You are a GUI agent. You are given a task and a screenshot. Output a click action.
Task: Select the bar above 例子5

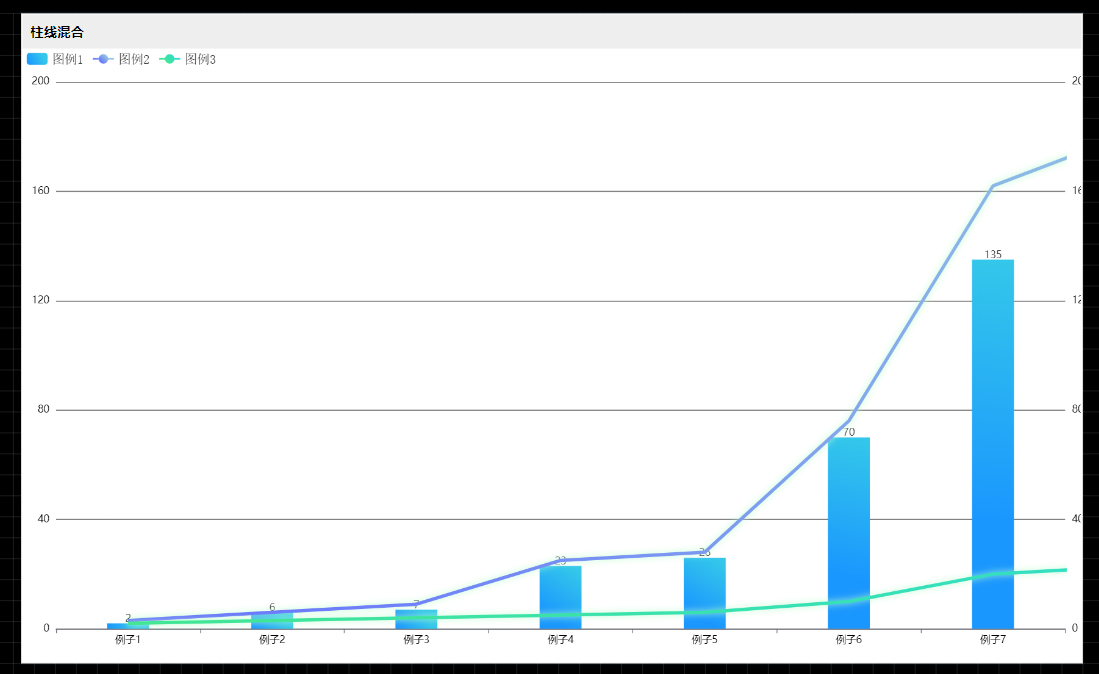pyautogui.click(x=704, y=595)
